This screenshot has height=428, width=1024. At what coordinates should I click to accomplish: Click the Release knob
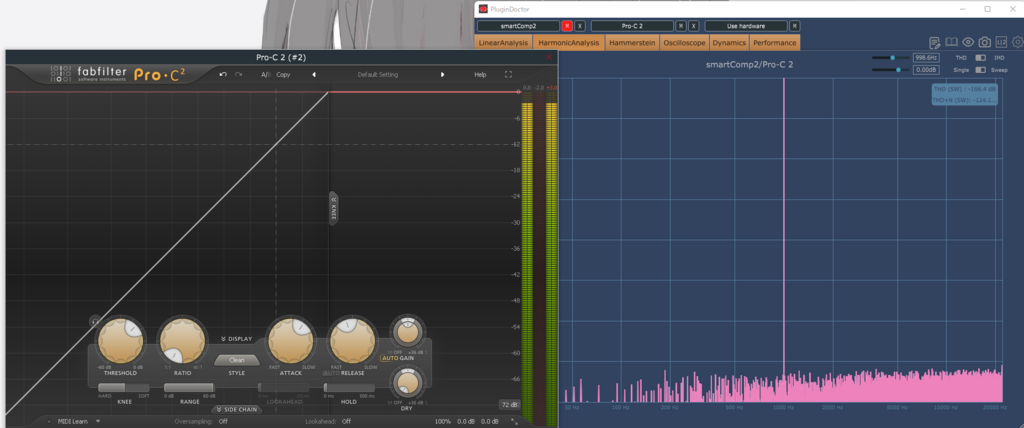pos(353,341)
